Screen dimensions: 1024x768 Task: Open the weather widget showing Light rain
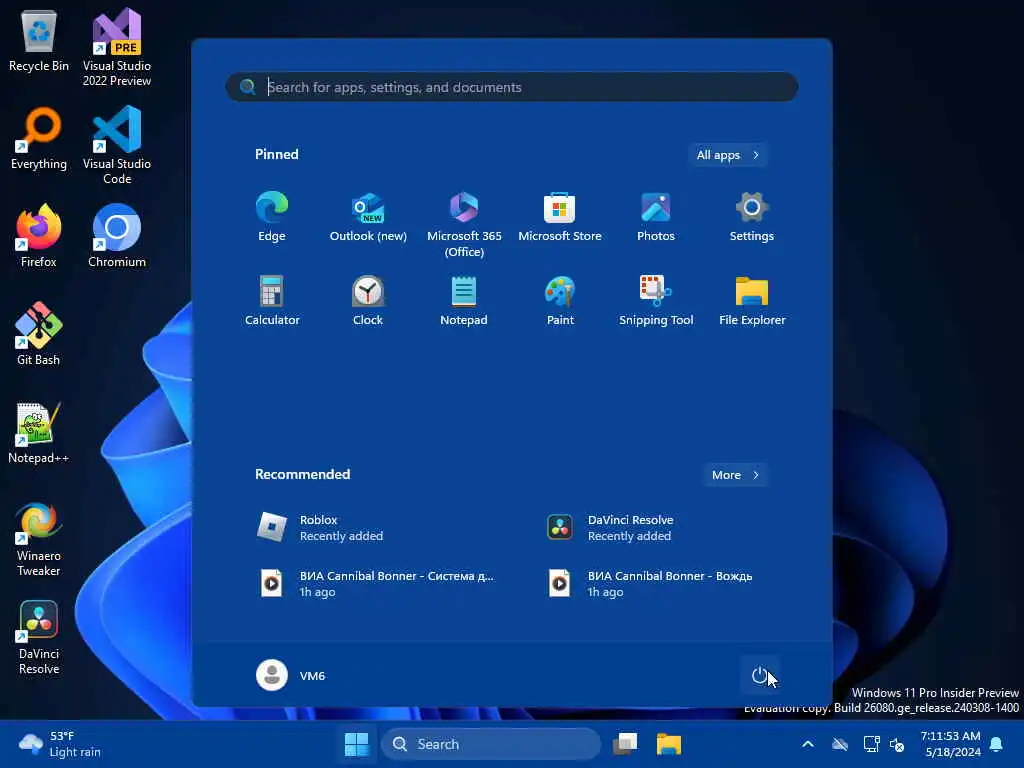(60, 744)
